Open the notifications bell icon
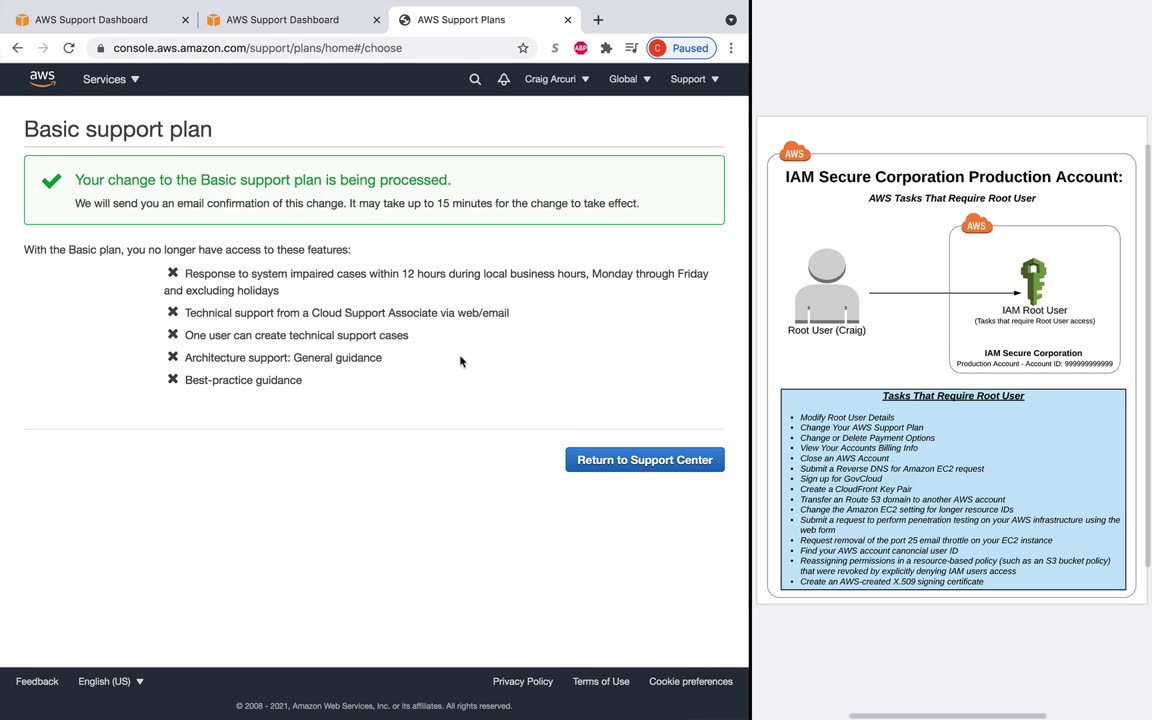Viewport: 1152px width, 720px height. 504,79
